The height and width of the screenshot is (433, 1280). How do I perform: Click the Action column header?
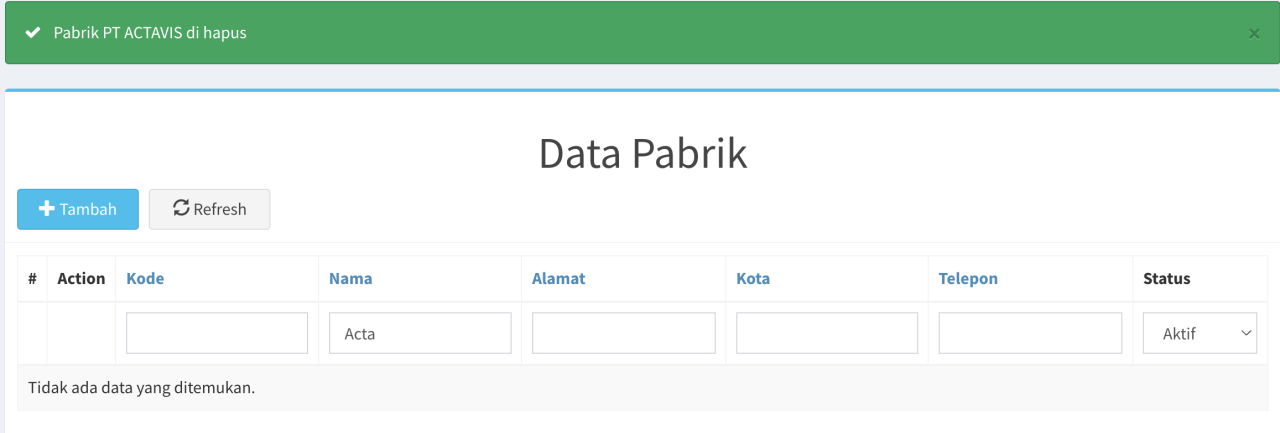click(x=81, y=279)
